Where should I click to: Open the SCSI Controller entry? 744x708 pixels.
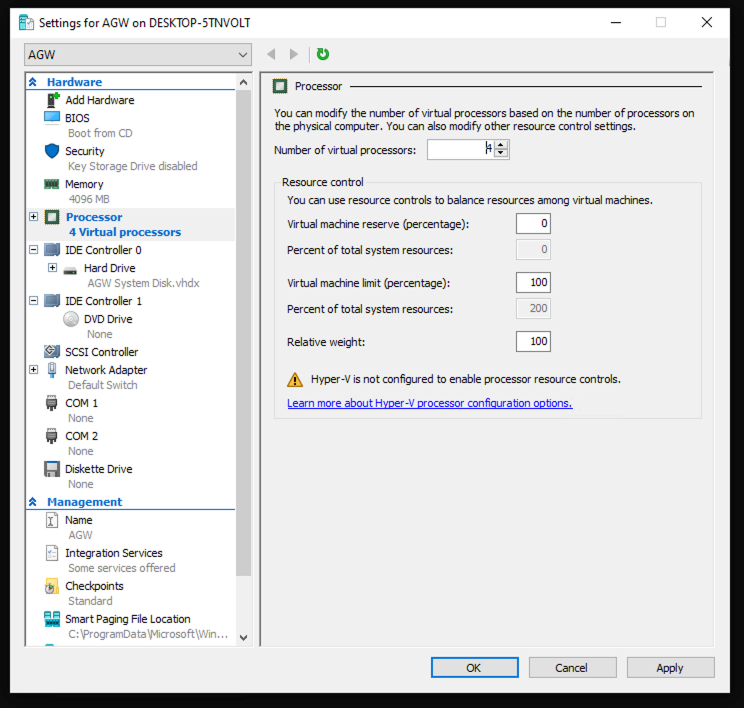[101, 352]
